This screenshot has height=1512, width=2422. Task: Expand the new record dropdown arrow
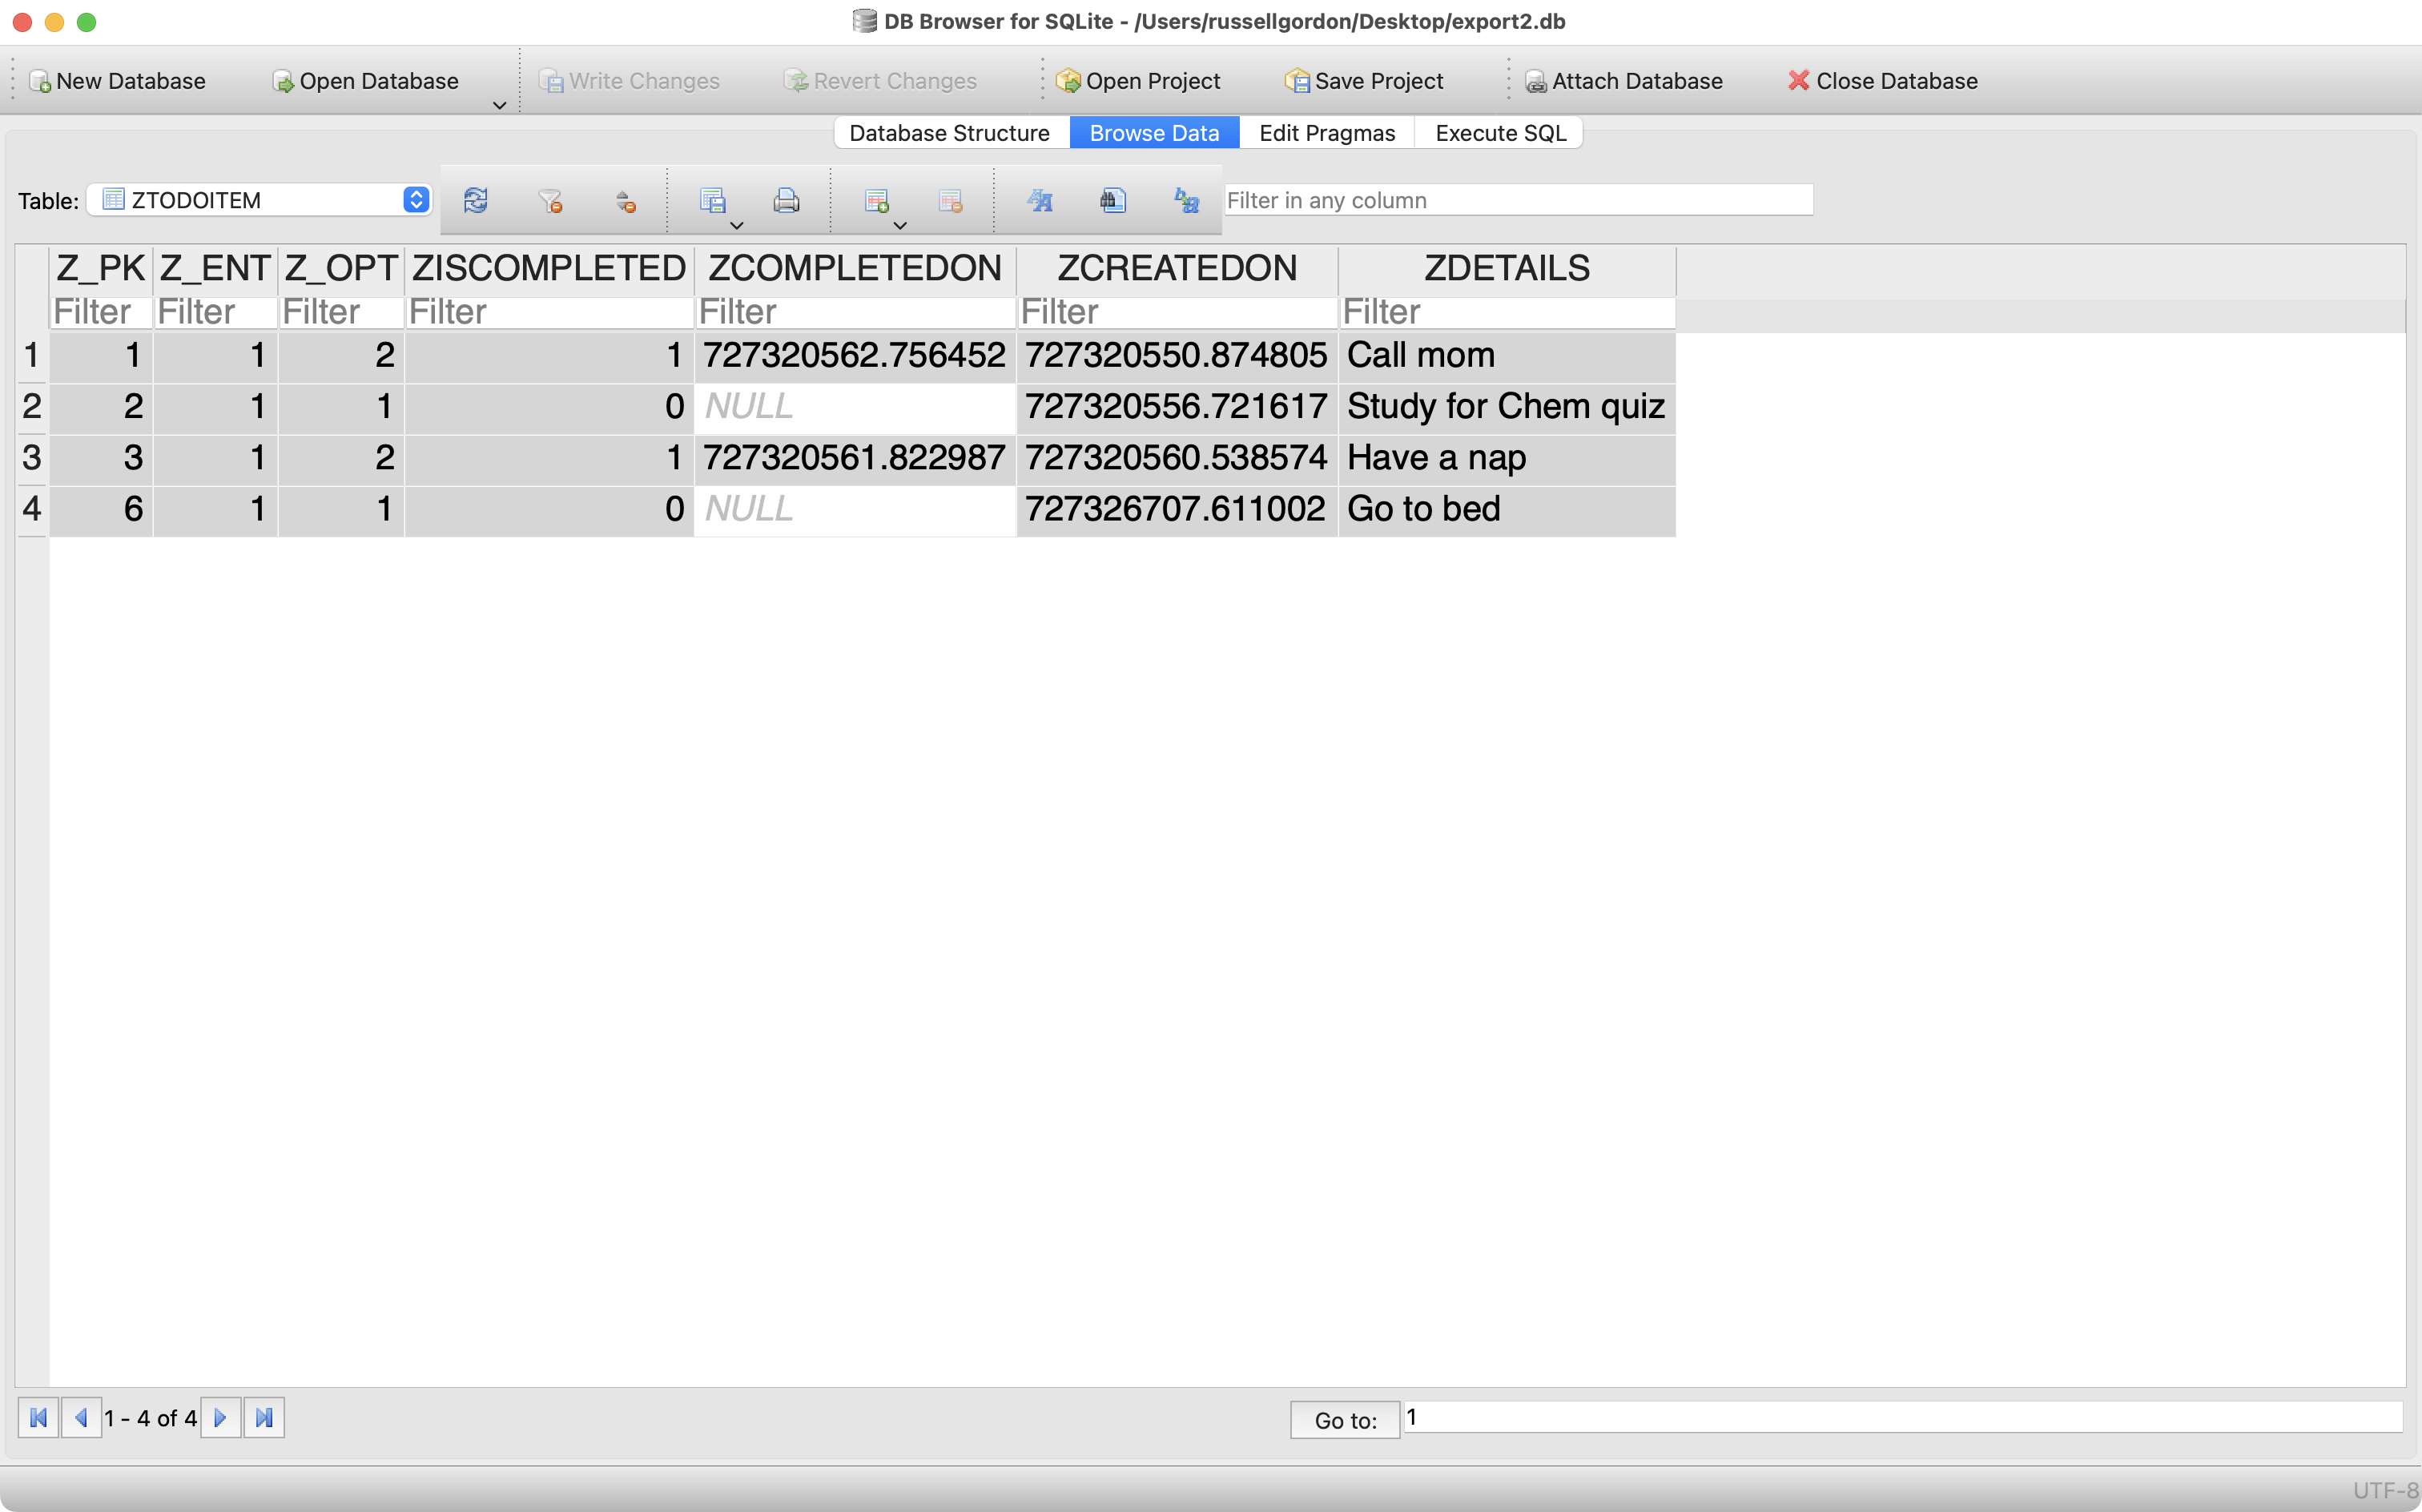coord(900,226)
